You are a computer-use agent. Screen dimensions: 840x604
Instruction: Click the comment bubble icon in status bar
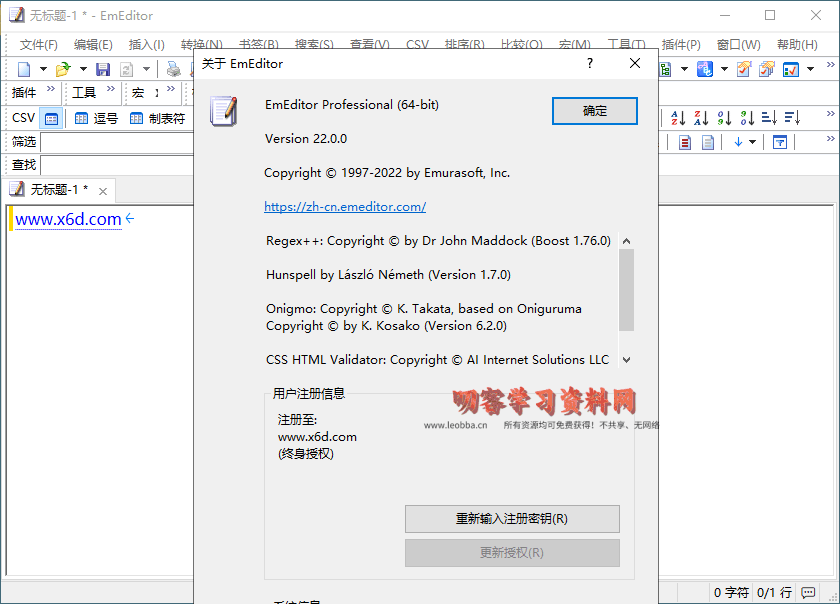[808, 592]
